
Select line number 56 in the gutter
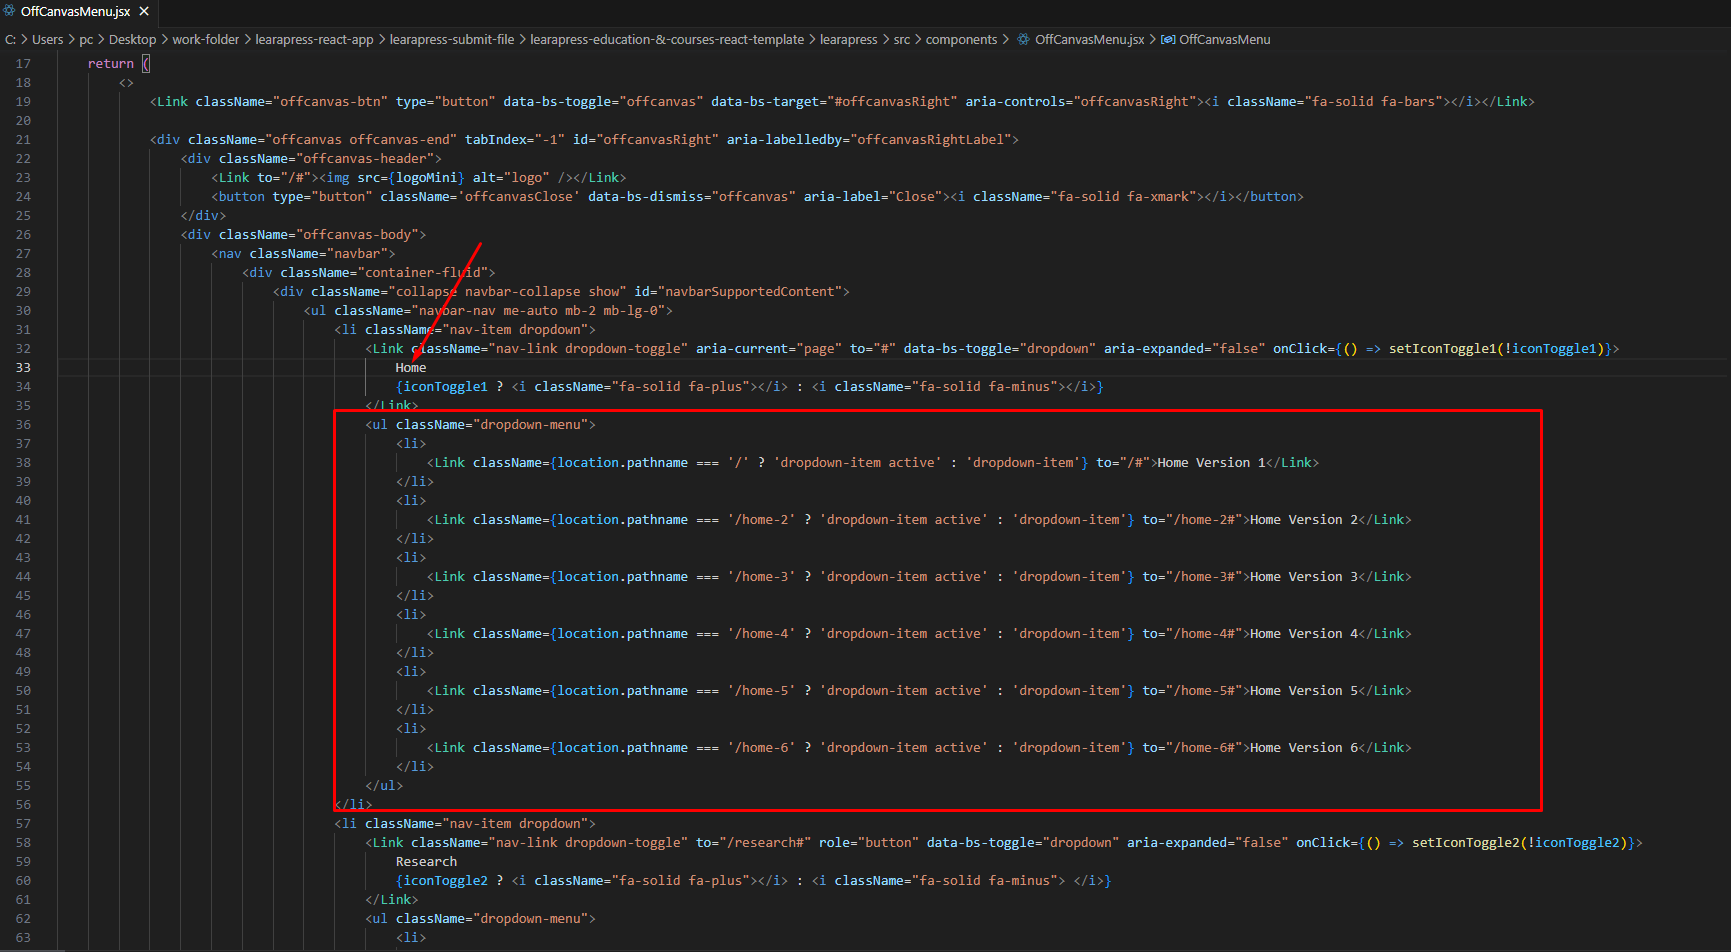[x=23, y=805]
